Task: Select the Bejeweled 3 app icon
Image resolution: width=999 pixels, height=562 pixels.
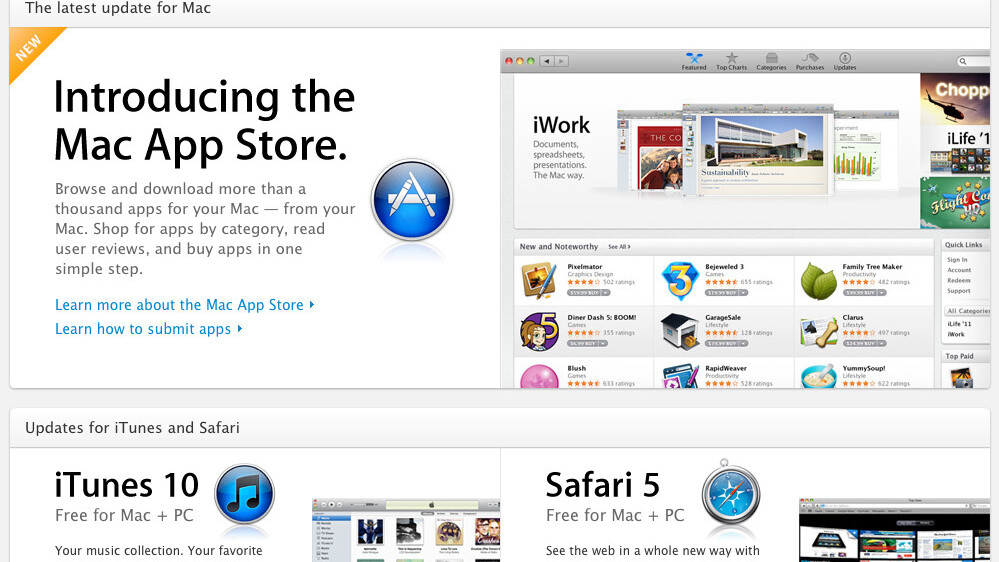Action: tap(680, 281)
